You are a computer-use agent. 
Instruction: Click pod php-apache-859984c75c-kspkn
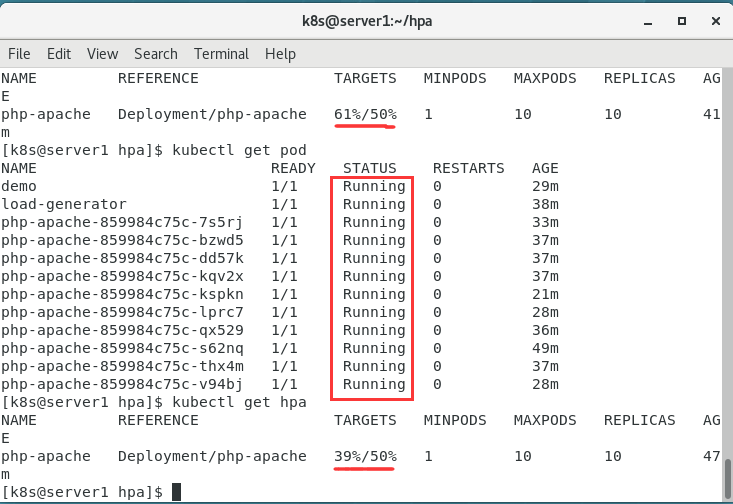point(122,295)
